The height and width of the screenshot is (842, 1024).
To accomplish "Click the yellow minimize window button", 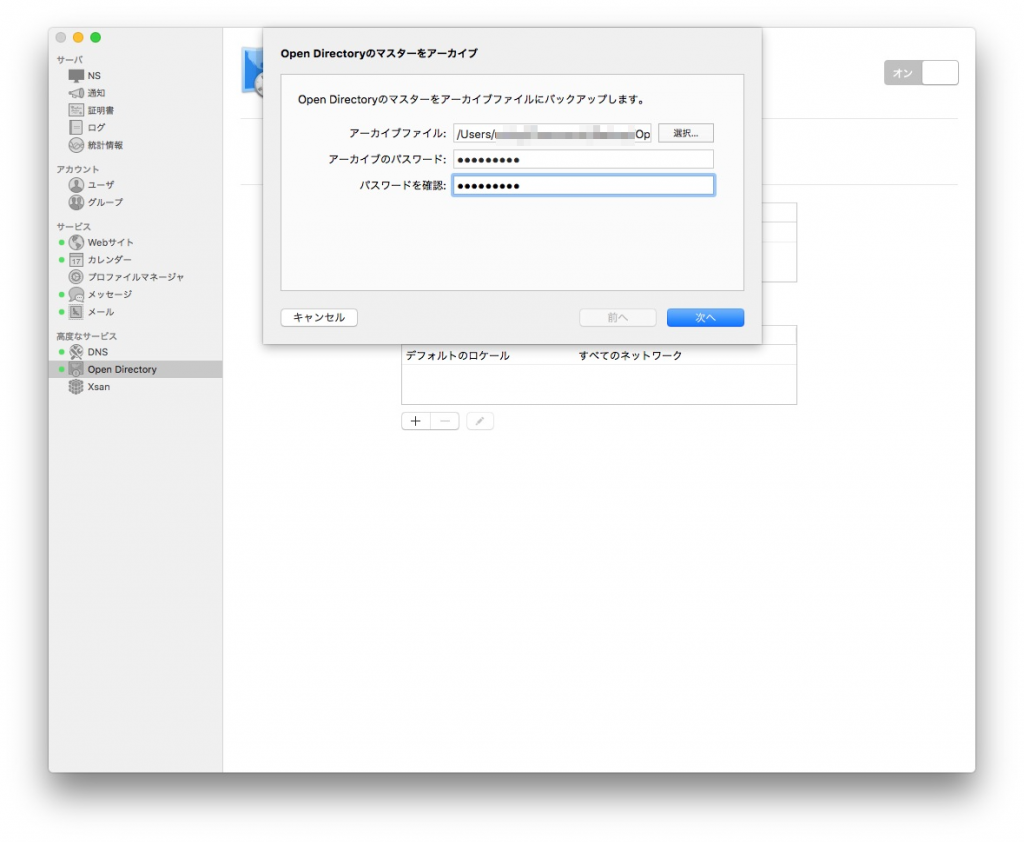I will point(78,37).
